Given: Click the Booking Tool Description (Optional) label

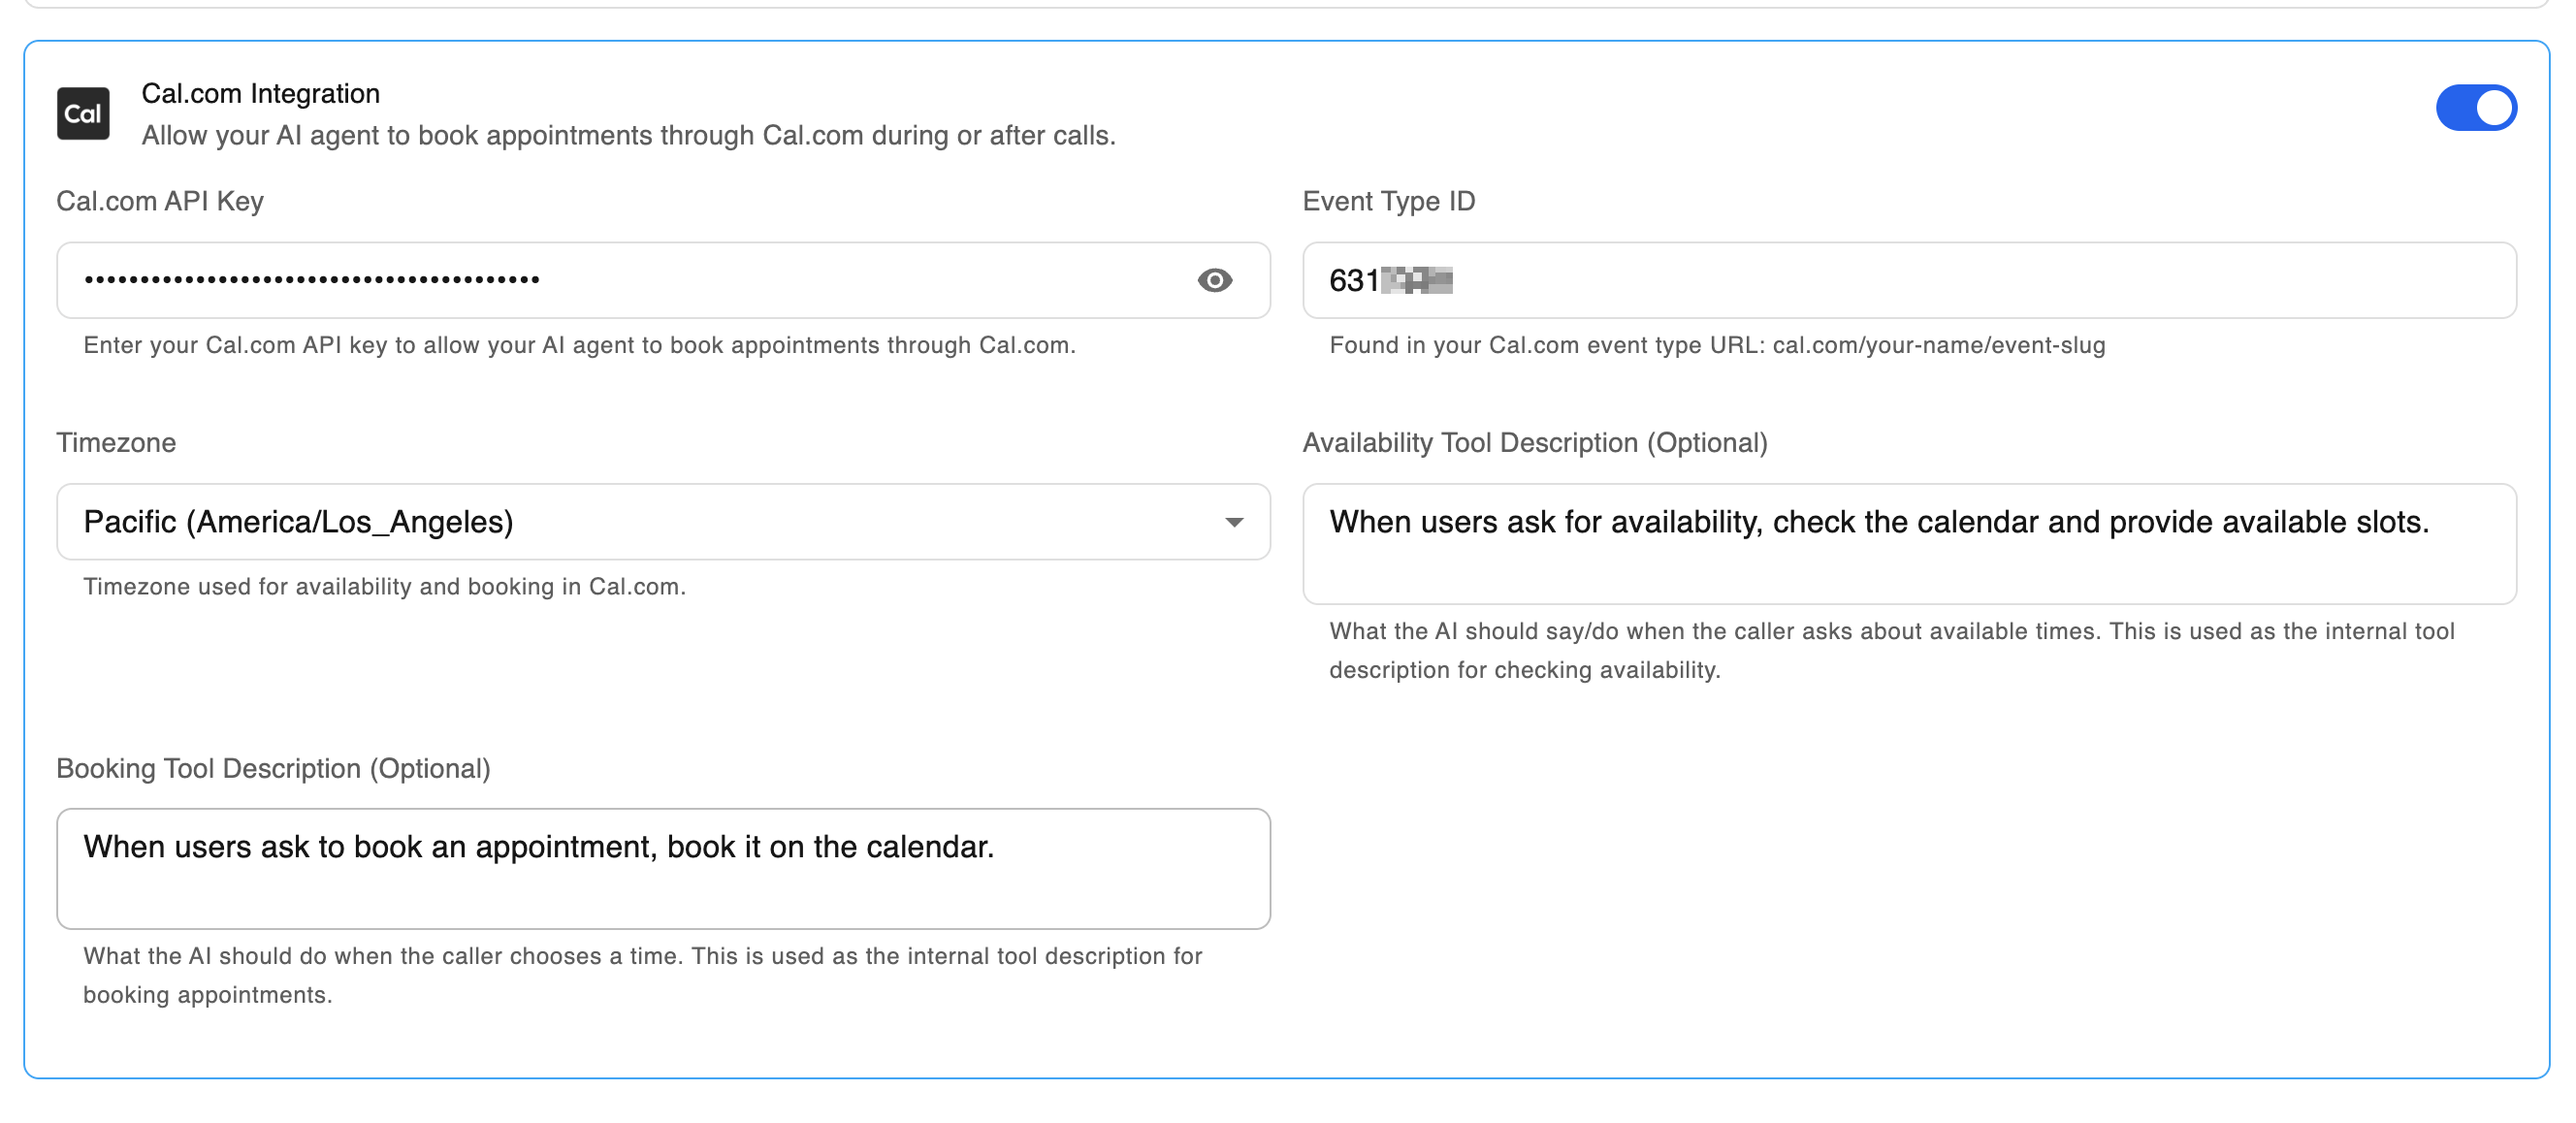Looking at the screenshot, I should [x=273, y=769].
